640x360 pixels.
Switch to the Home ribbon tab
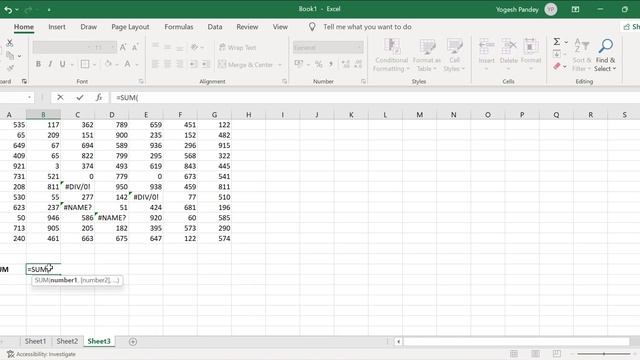click(24, 27)
